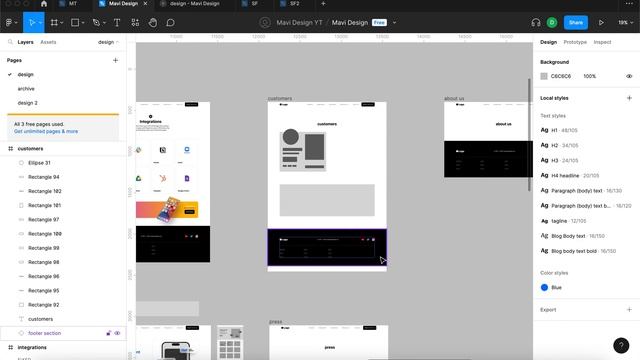This screenshot has width=640, height=360.
Task: Add a new page with plus icon
Action: pos(116,60)
